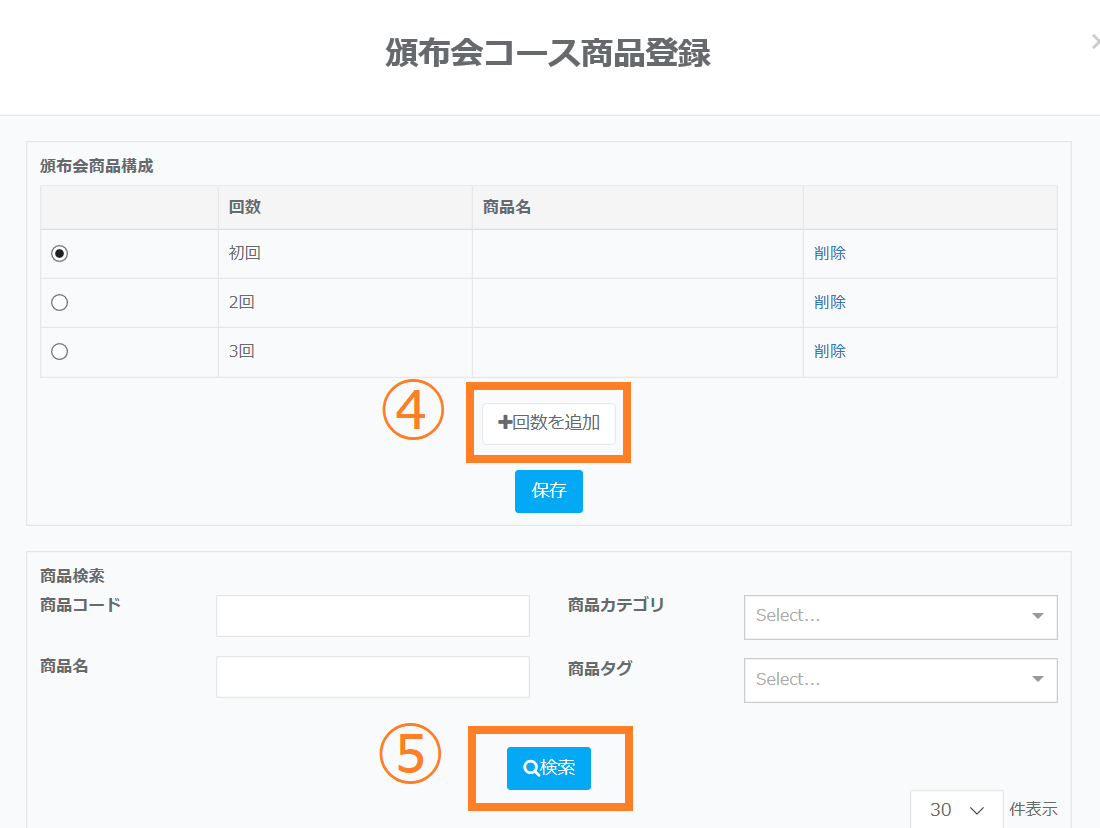Select the 初回 radio button

click(59, 254)
